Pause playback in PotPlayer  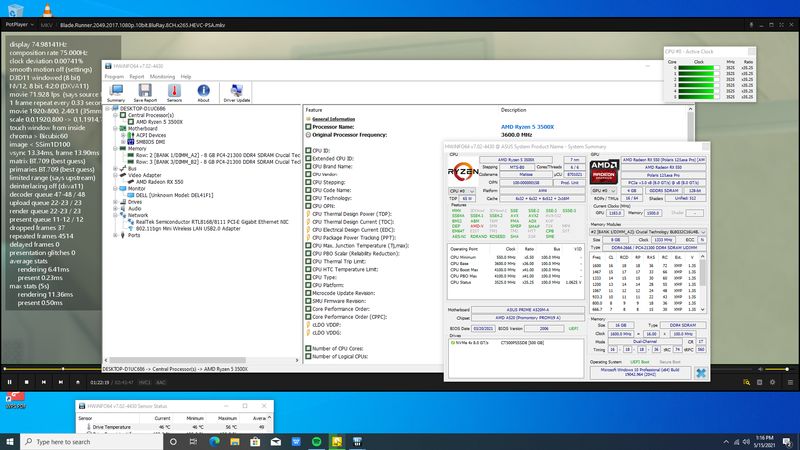click(9, 382)
